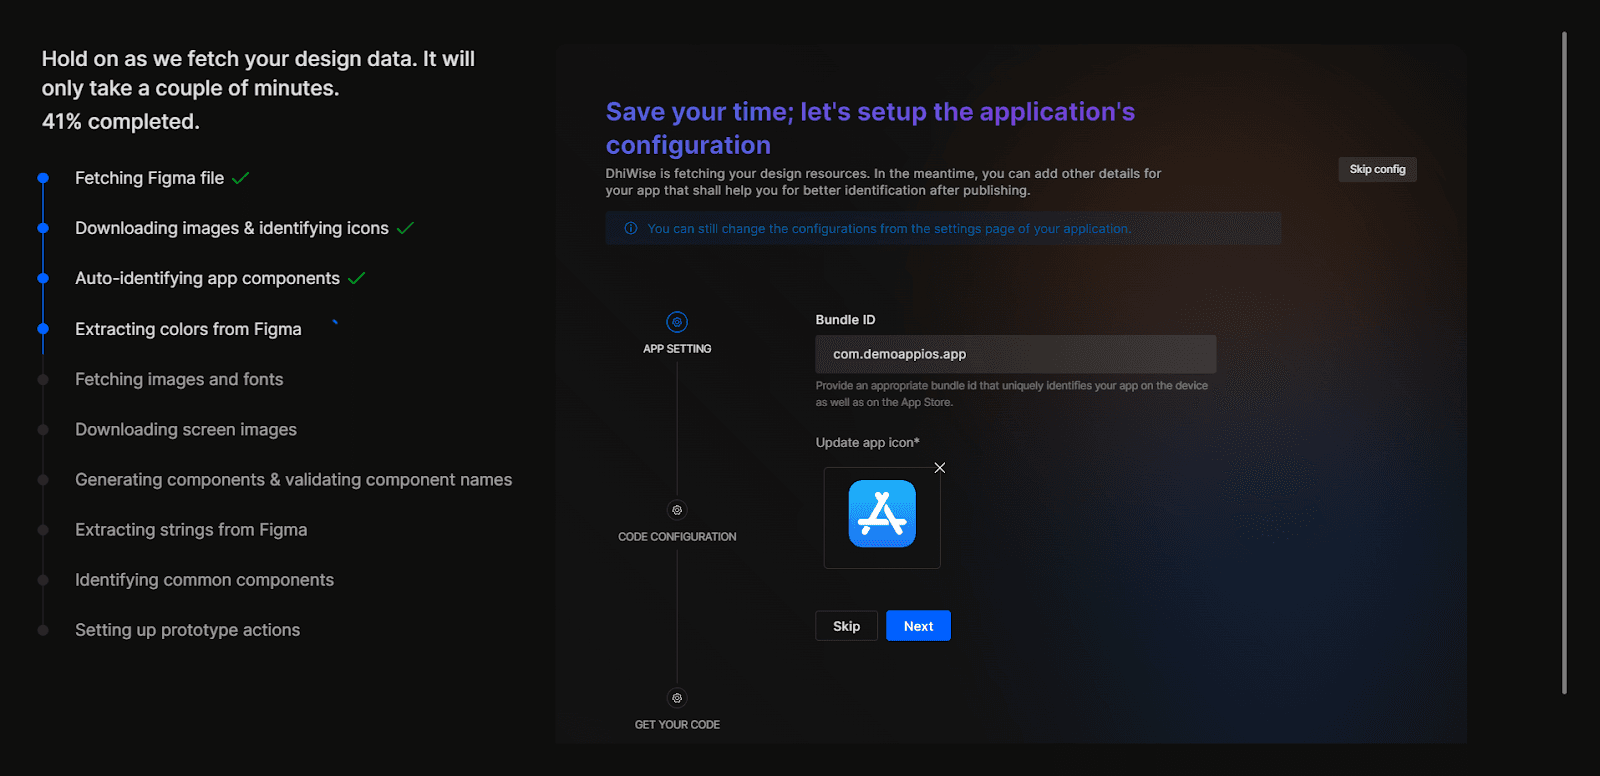Click the progress dot for Extracting colors
This screenshot has height=776, width=1600.
point(43,328)
